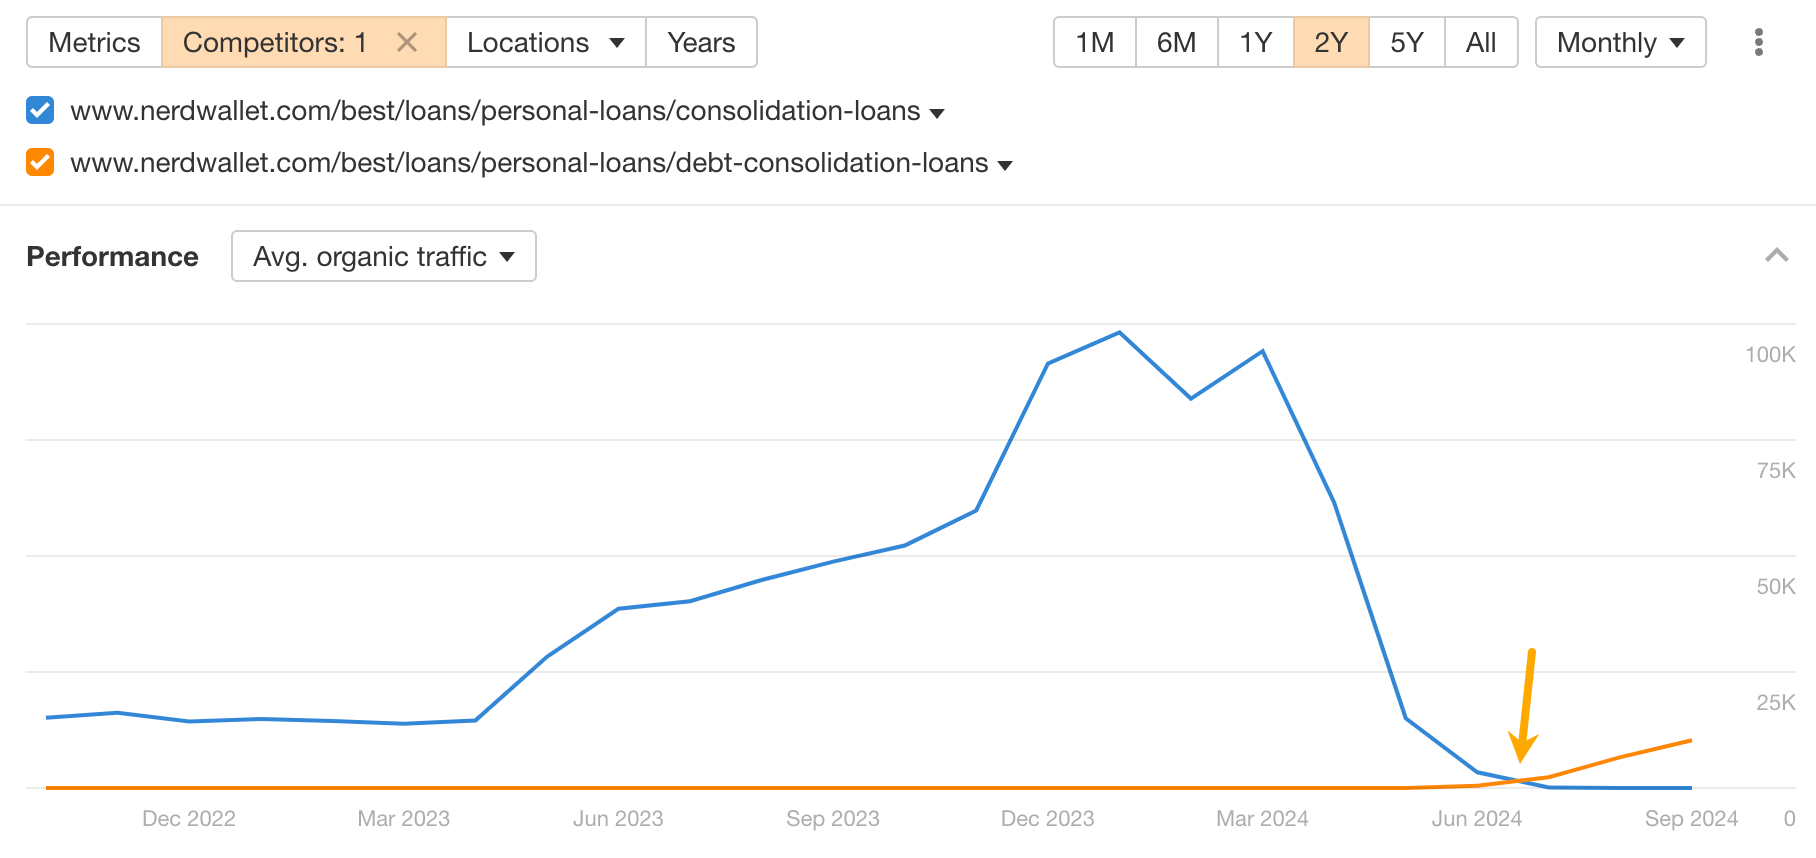Click the Years filter button
This screenshot has height=858, width=1816.
[x=701, y=42]
